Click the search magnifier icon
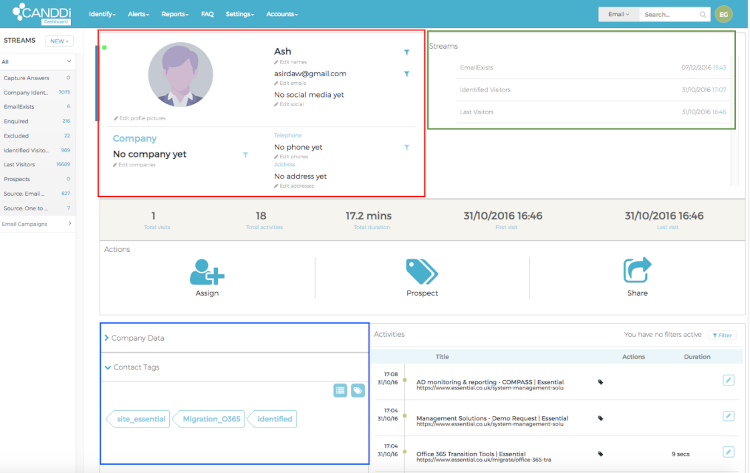This screenshot has width=750, height=473. [x=703, y=14]
